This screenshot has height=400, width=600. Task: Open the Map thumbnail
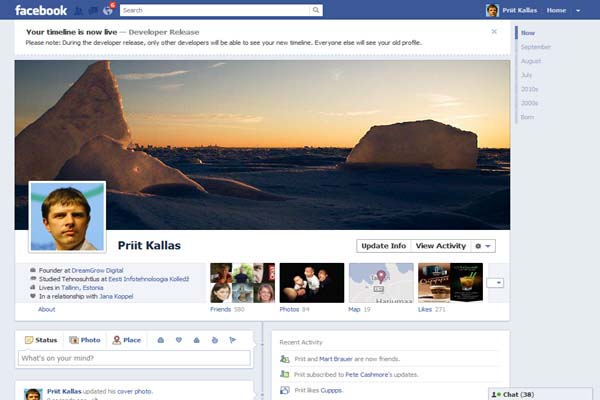click(x=380, y=283)
